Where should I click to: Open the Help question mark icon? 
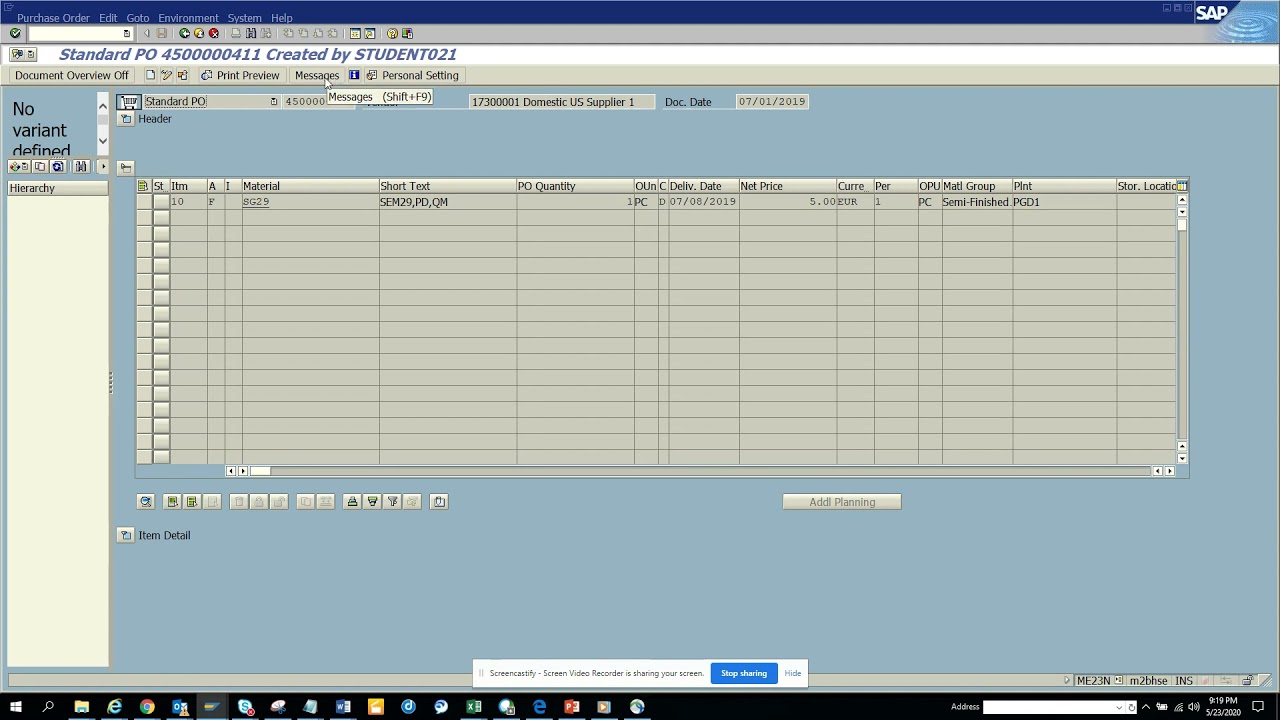coord(392,33)
